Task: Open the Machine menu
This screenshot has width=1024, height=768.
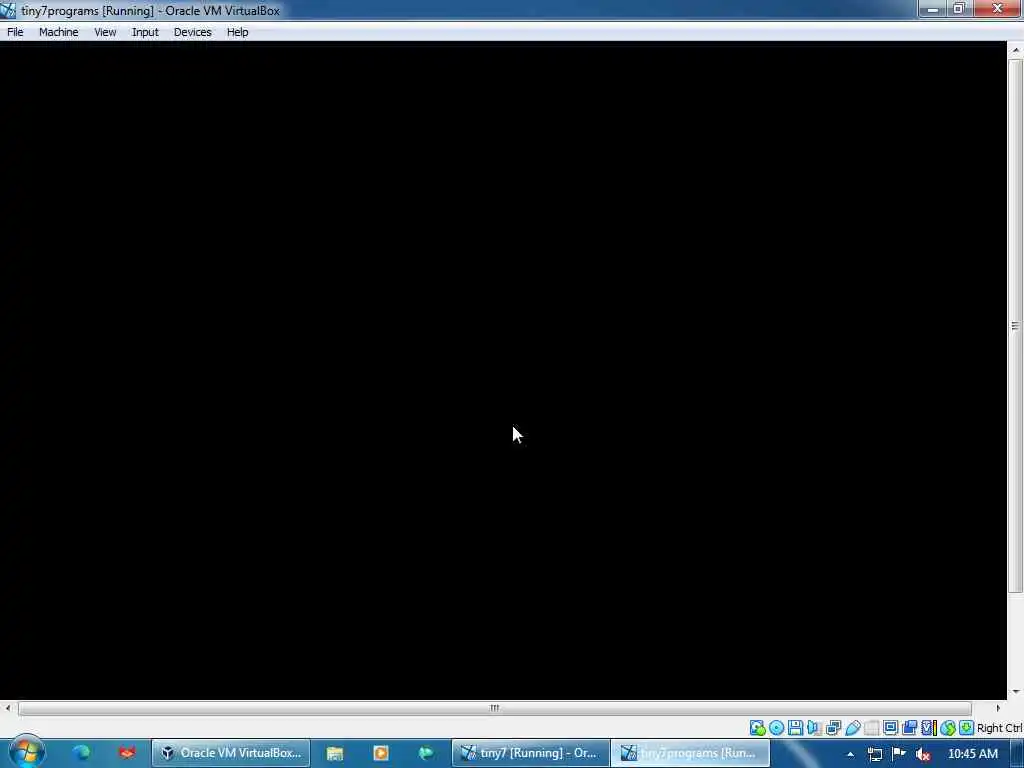Action: click(58, 32)
